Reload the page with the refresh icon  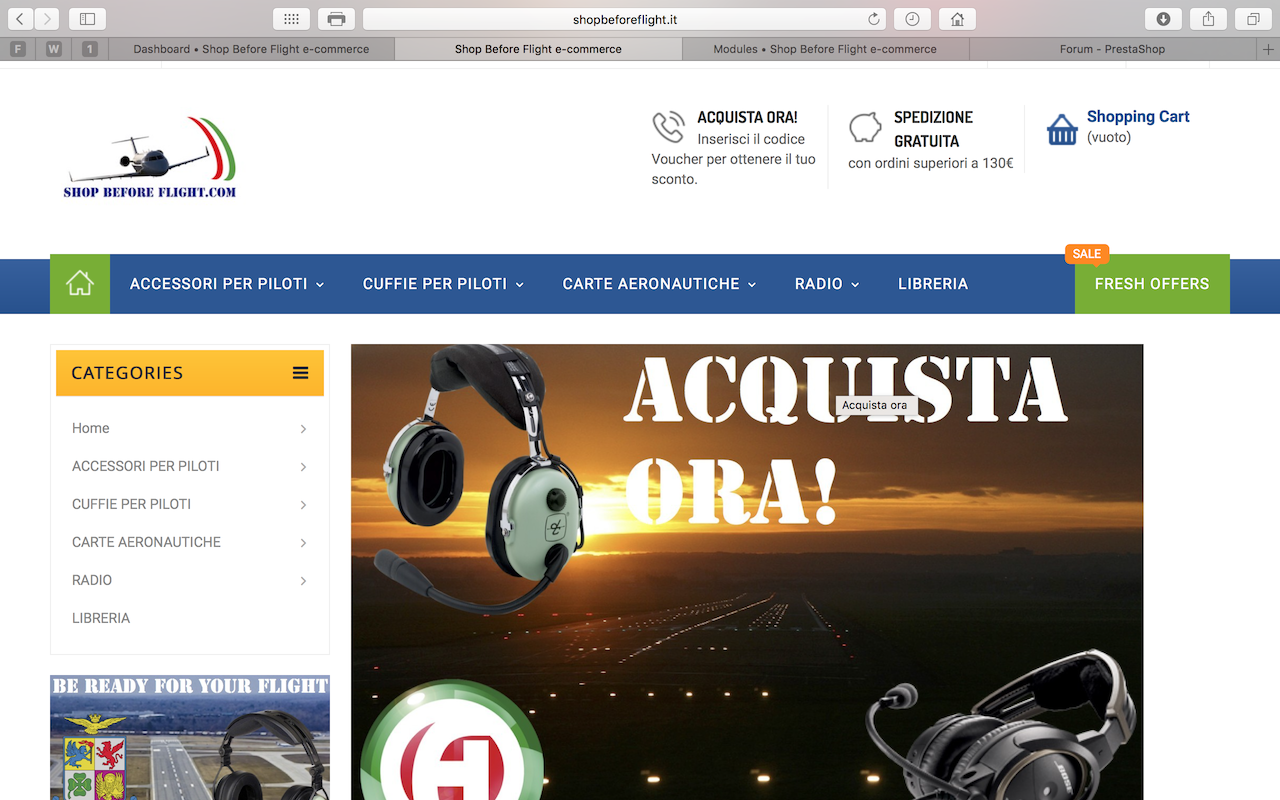874,19
